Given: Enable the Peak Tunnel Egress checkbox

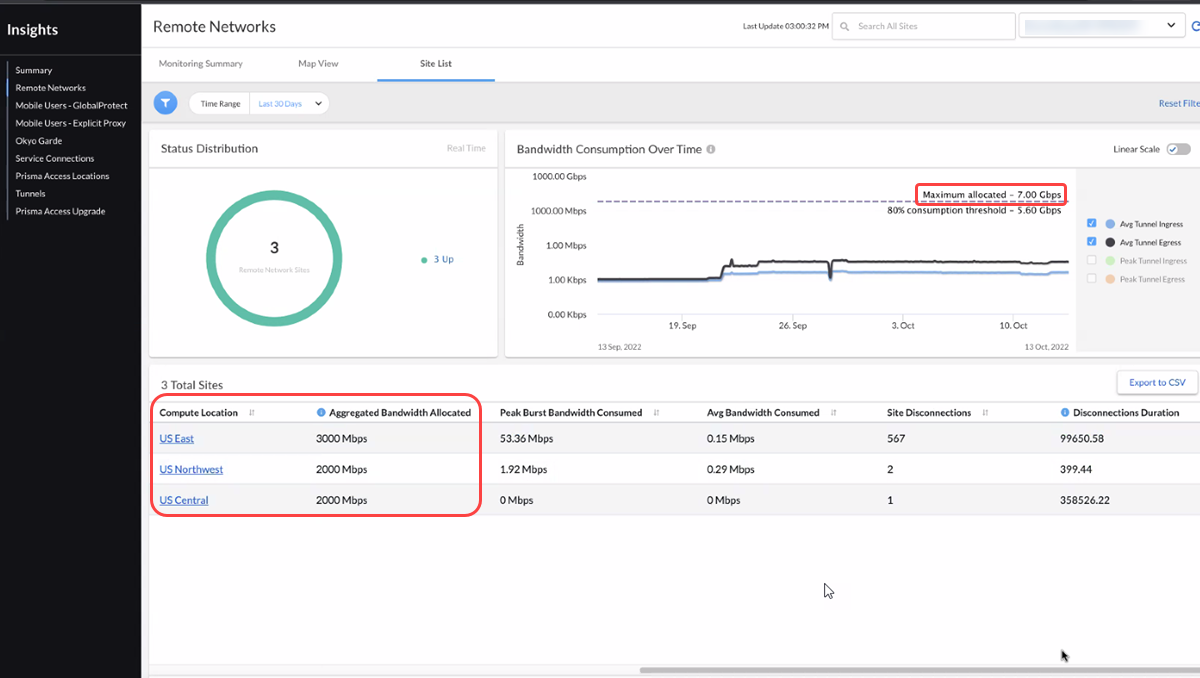Looking at the screenshot, I should point(1092,279).
